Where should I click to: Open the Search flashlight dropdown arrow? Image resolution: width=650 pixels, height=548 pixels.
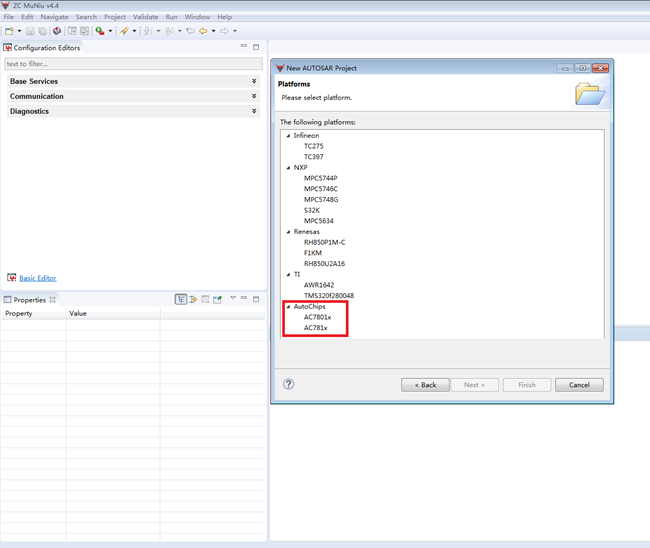point(134,31)
